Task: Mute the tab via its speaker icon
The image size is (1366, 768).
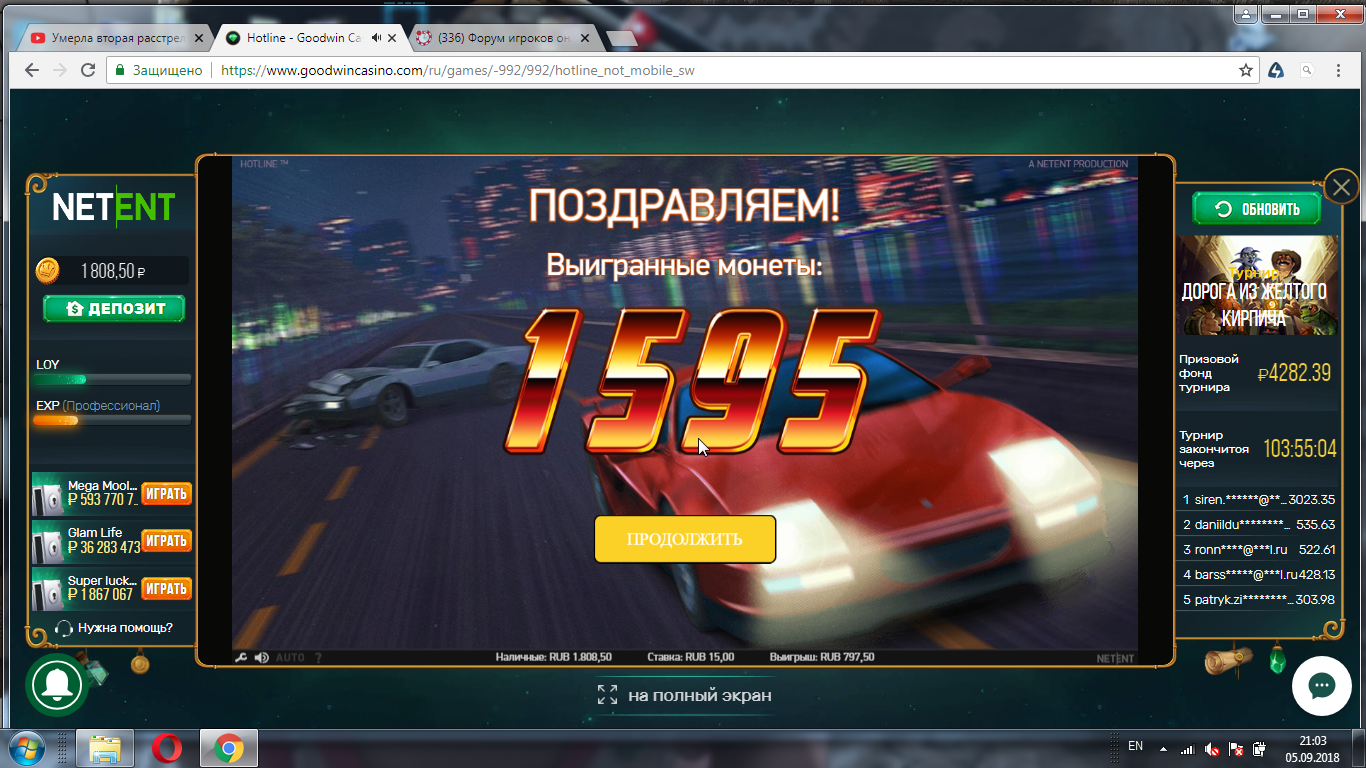Action: 376,38
